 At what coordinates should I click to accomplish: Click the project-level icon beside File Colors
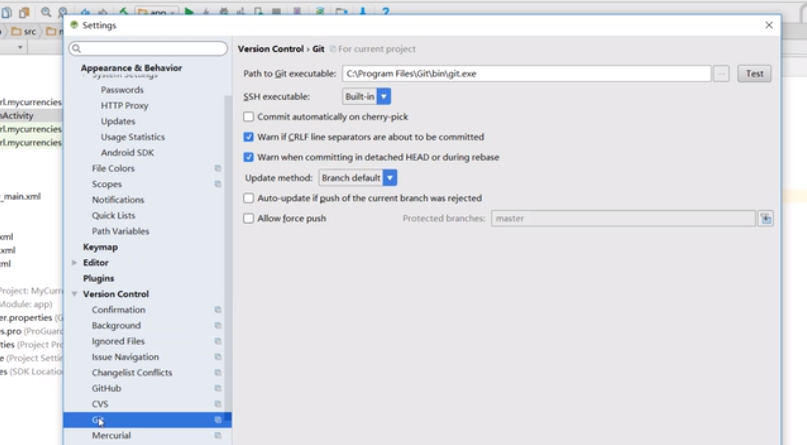point(218,168)
